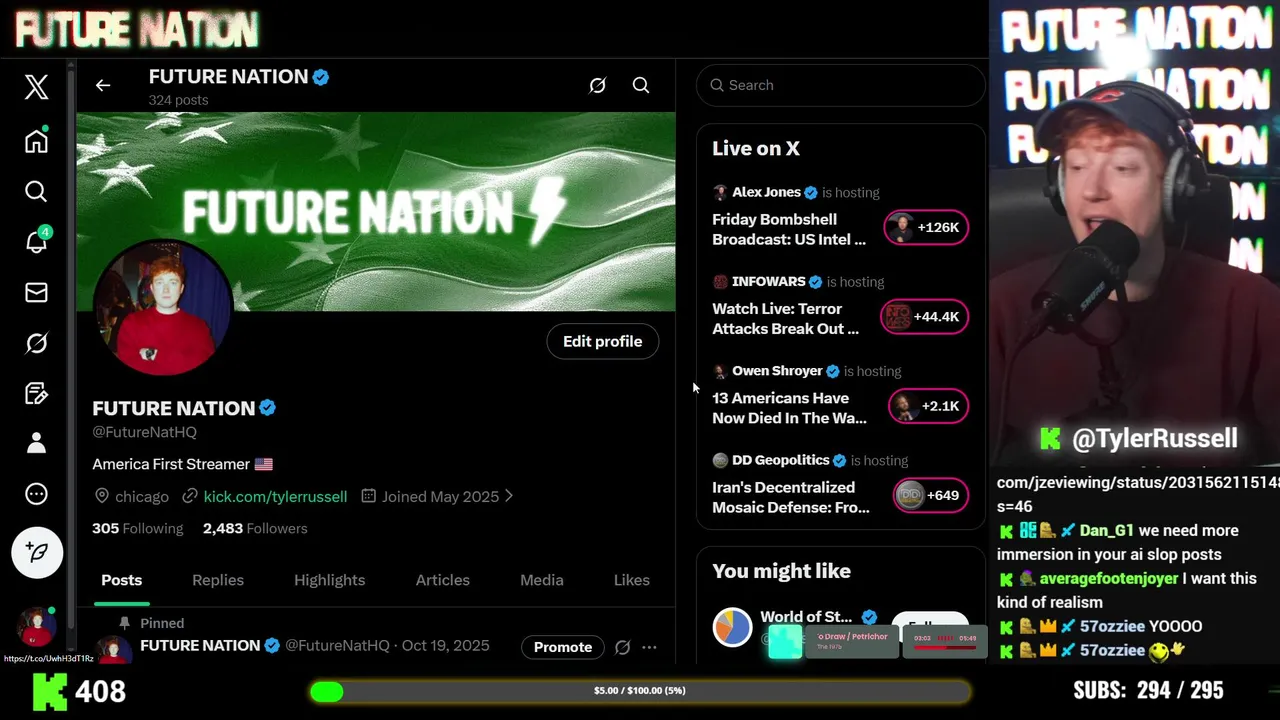Click the round compose Post button
The height and width of the screenshot is (720, 1280).
click(x=37, y=552)
